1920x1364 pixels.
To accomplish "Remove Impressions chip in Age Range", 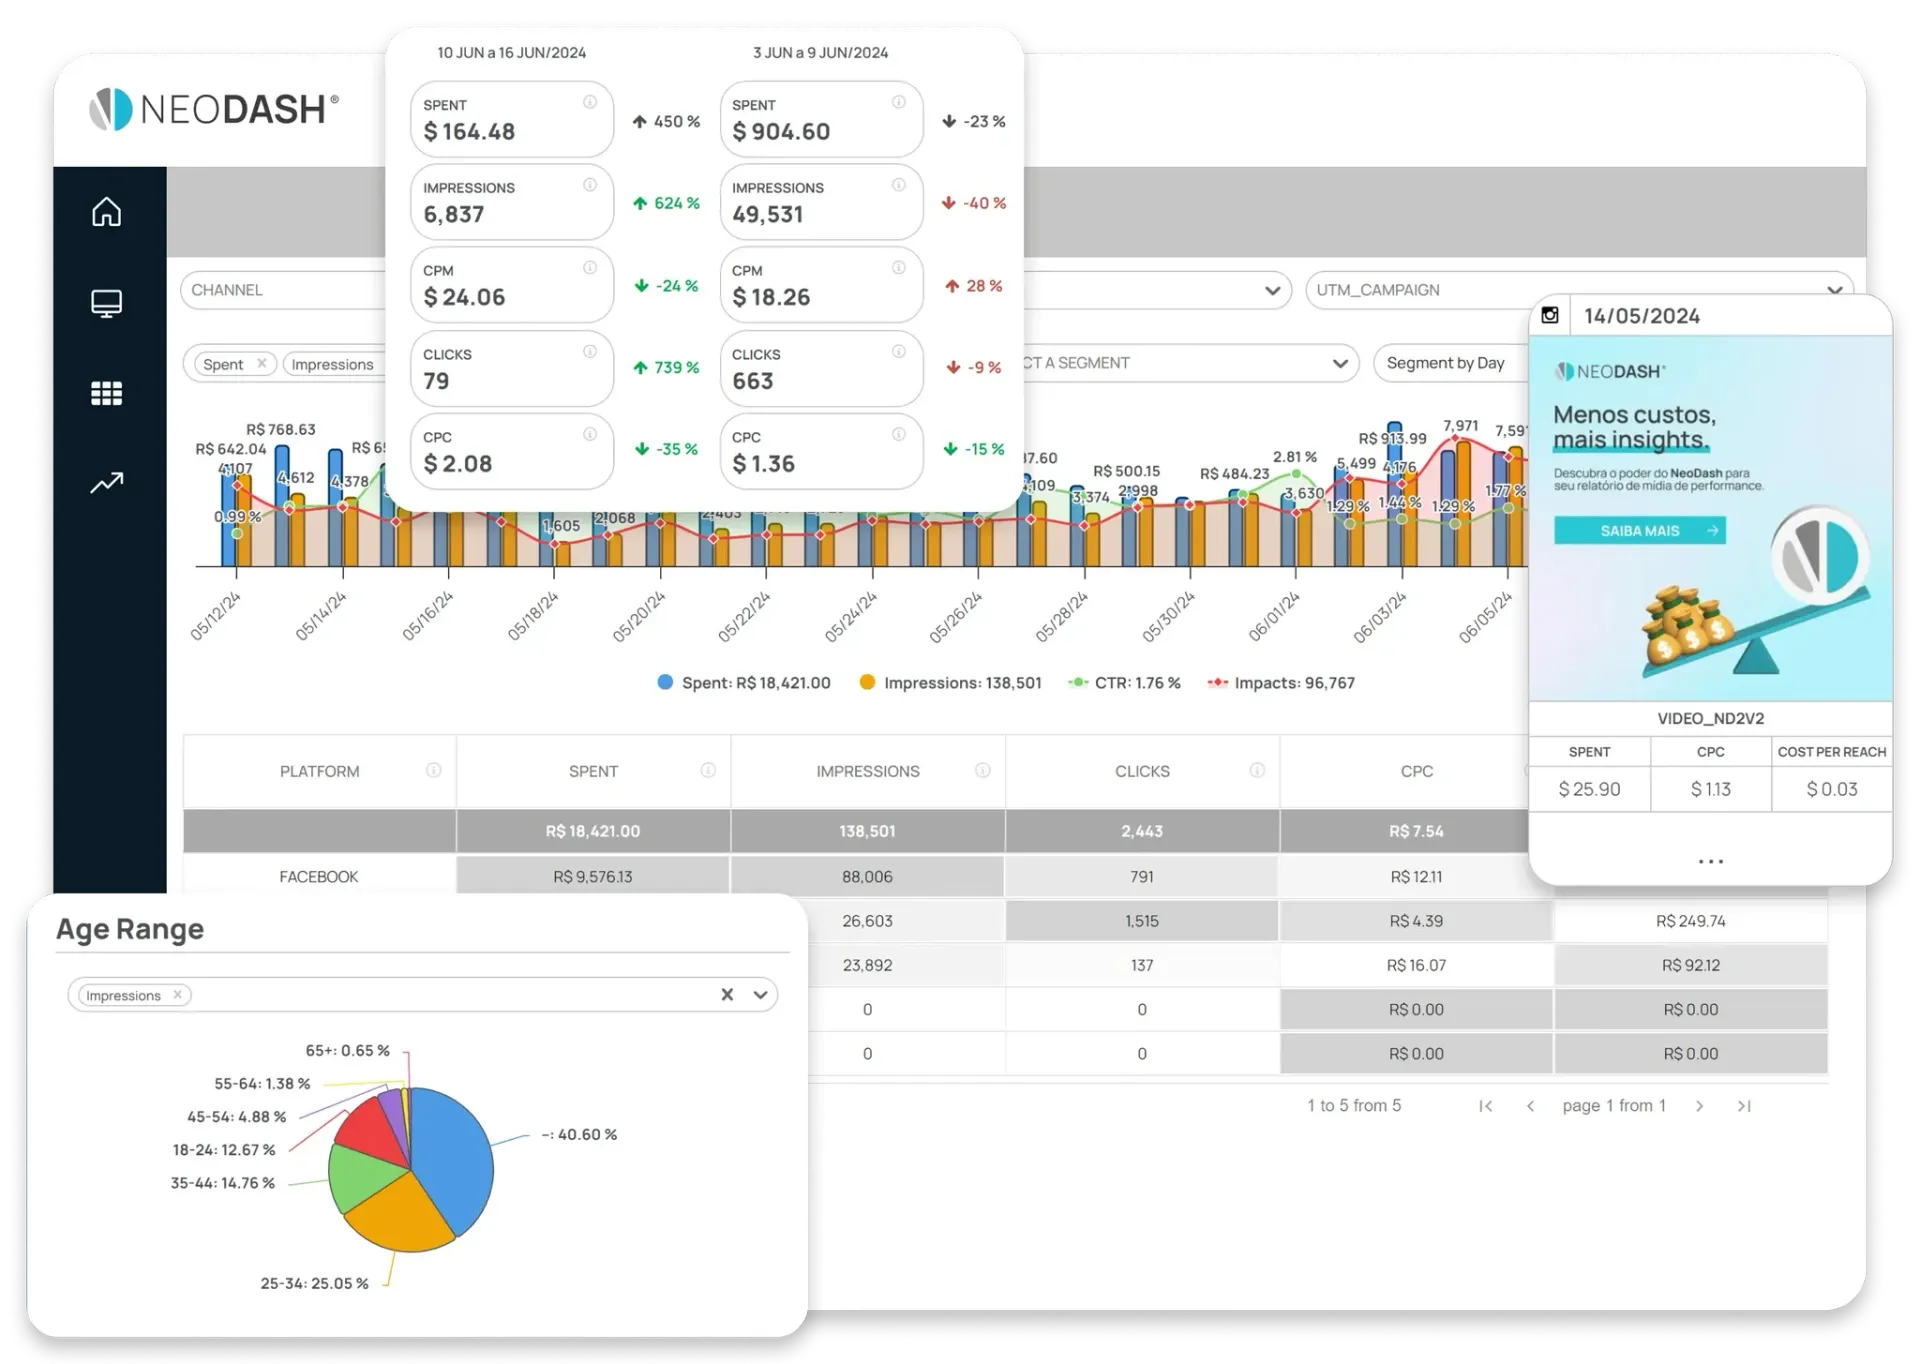I will [177, 995].
